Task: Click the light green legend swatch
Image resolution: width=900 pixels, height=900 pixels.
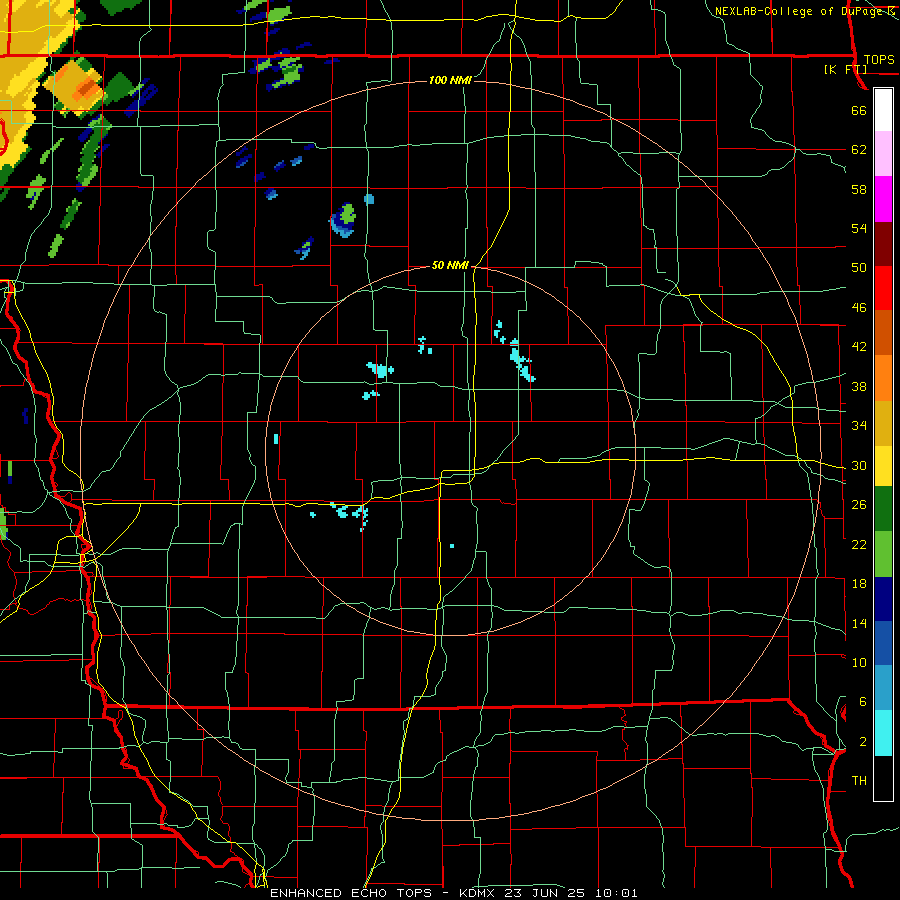Action: (x=883, y=554)
